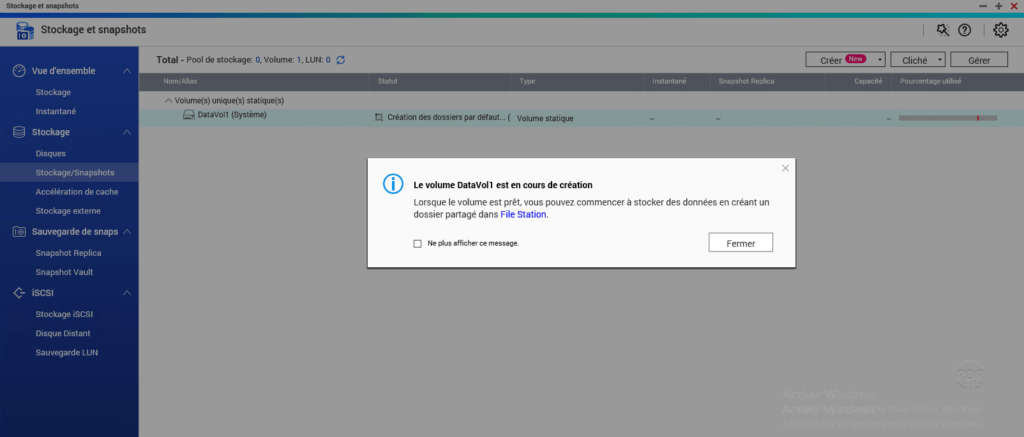The width and height of the screenshot is (1024, 437).
Task: Click the Sauvegarde de snaps section icon
Action: pyautogui.click(x=18, y=232)
